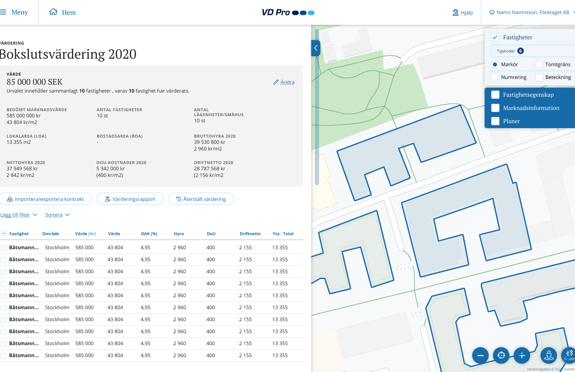575x372 pixels.
Task: Click the Ändra pencil link
Action: pos(284,82)
